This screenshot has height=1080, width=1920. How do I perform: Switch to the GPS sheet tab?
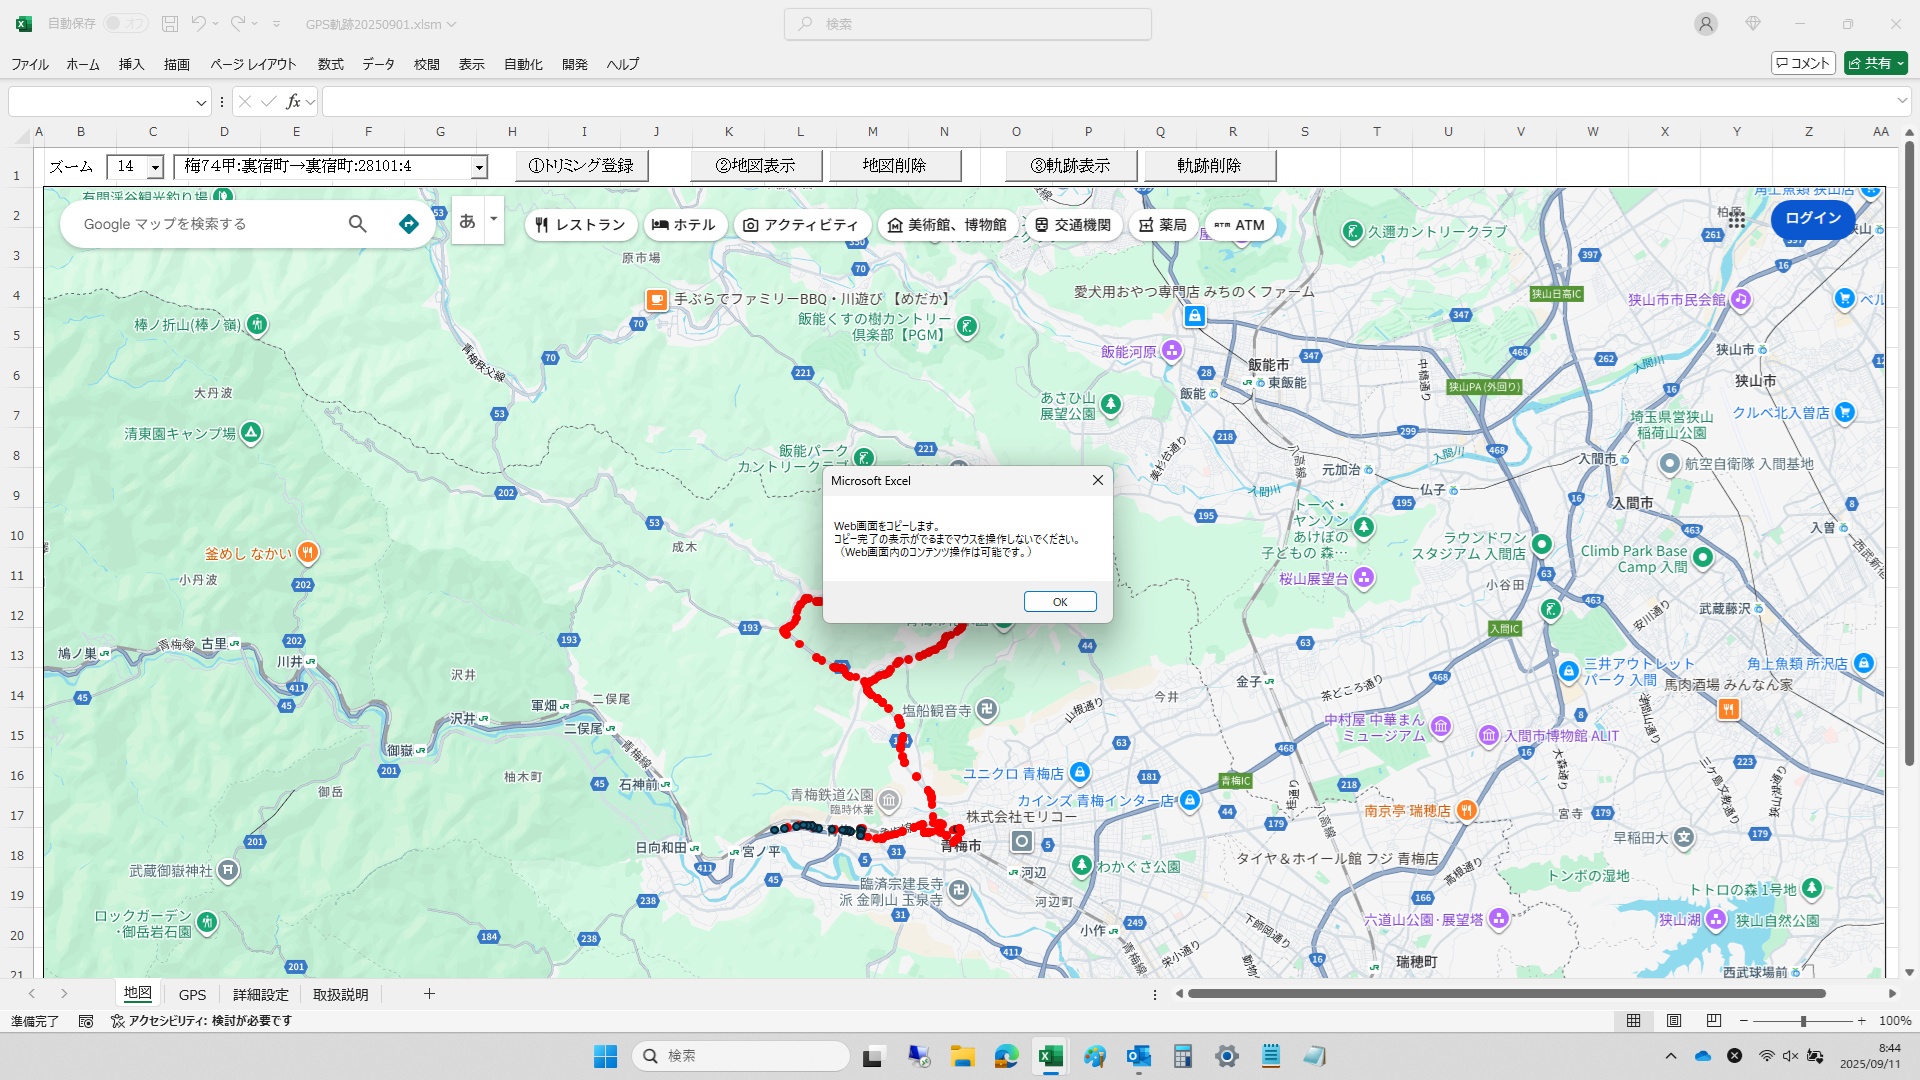(x=192, y=994)
